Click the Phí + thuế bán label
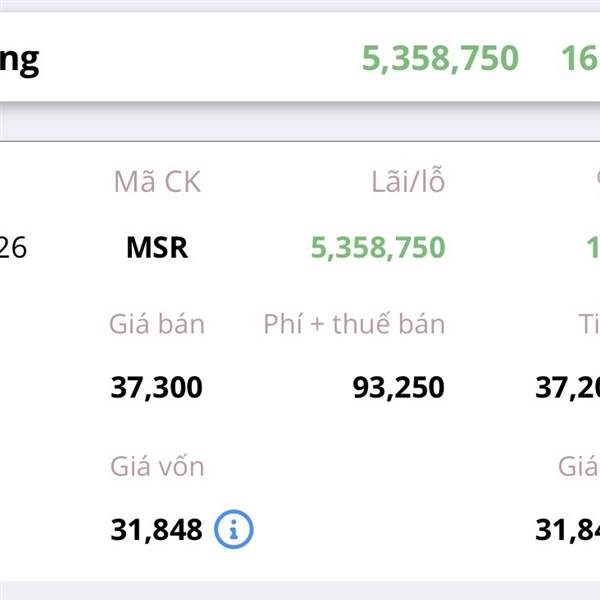 (354, 324)
